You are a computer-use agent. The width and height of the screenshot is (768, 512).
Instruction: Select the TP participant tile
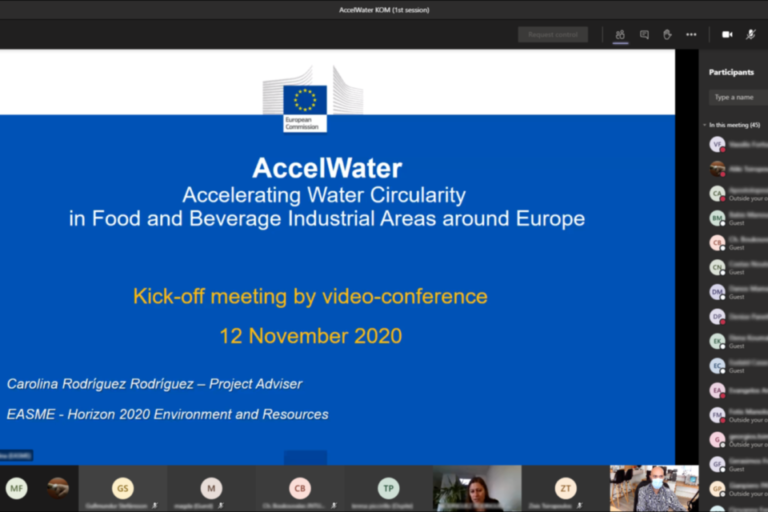click(388, 488)
